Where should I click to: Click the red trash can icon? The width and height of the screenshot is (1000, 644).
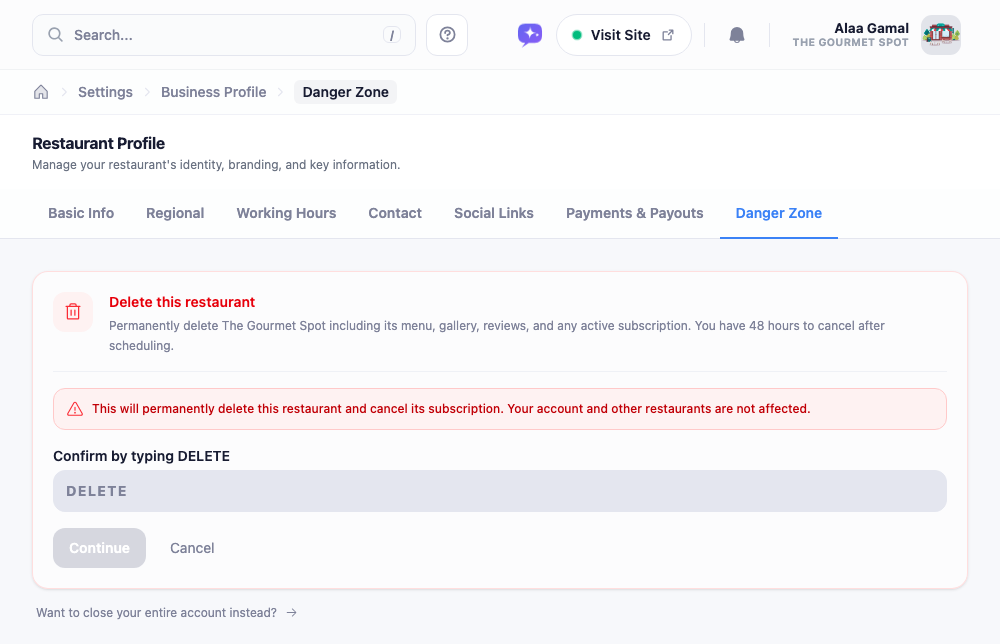(73, 312)
